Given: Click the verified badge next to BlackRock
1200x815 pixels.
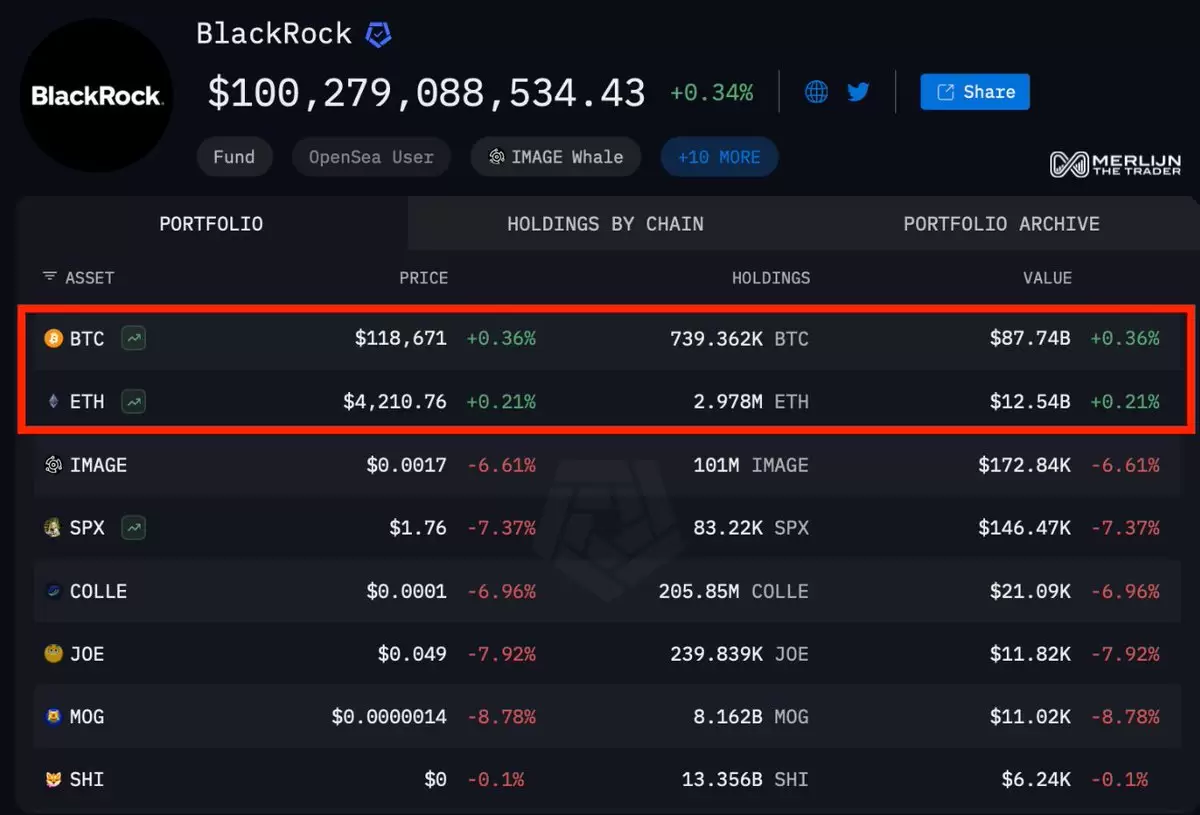Looking at the screenshot, I should [x=378, y=35].
